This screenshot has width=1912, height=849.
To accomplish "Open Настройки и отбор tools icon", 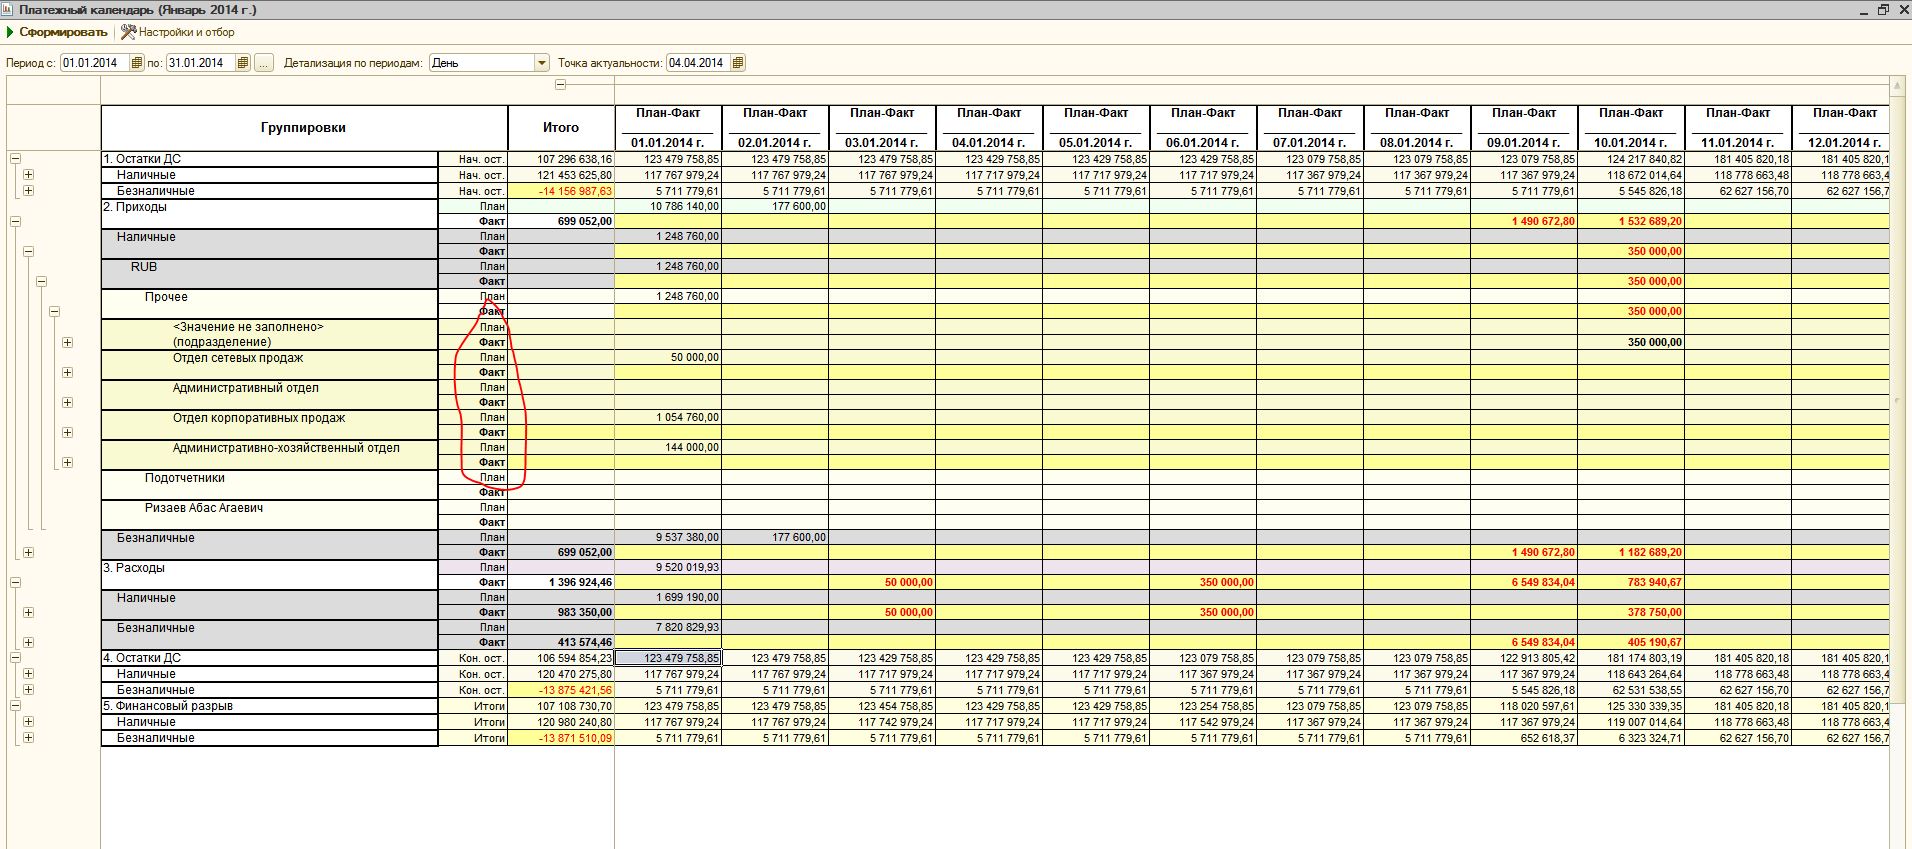I will [128, 32].
